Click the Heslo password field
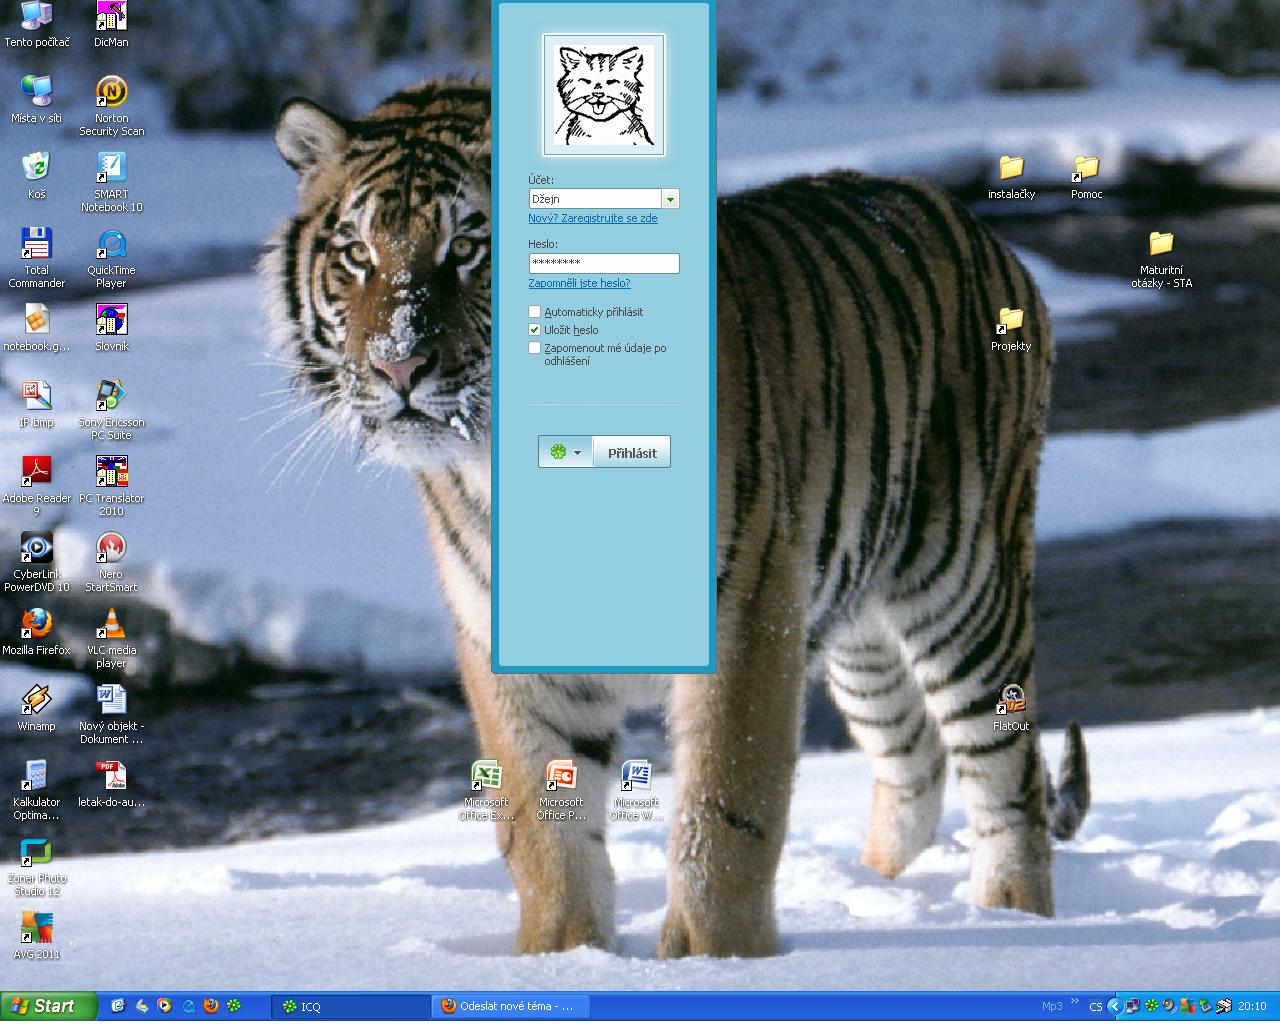 click(603, 263)
